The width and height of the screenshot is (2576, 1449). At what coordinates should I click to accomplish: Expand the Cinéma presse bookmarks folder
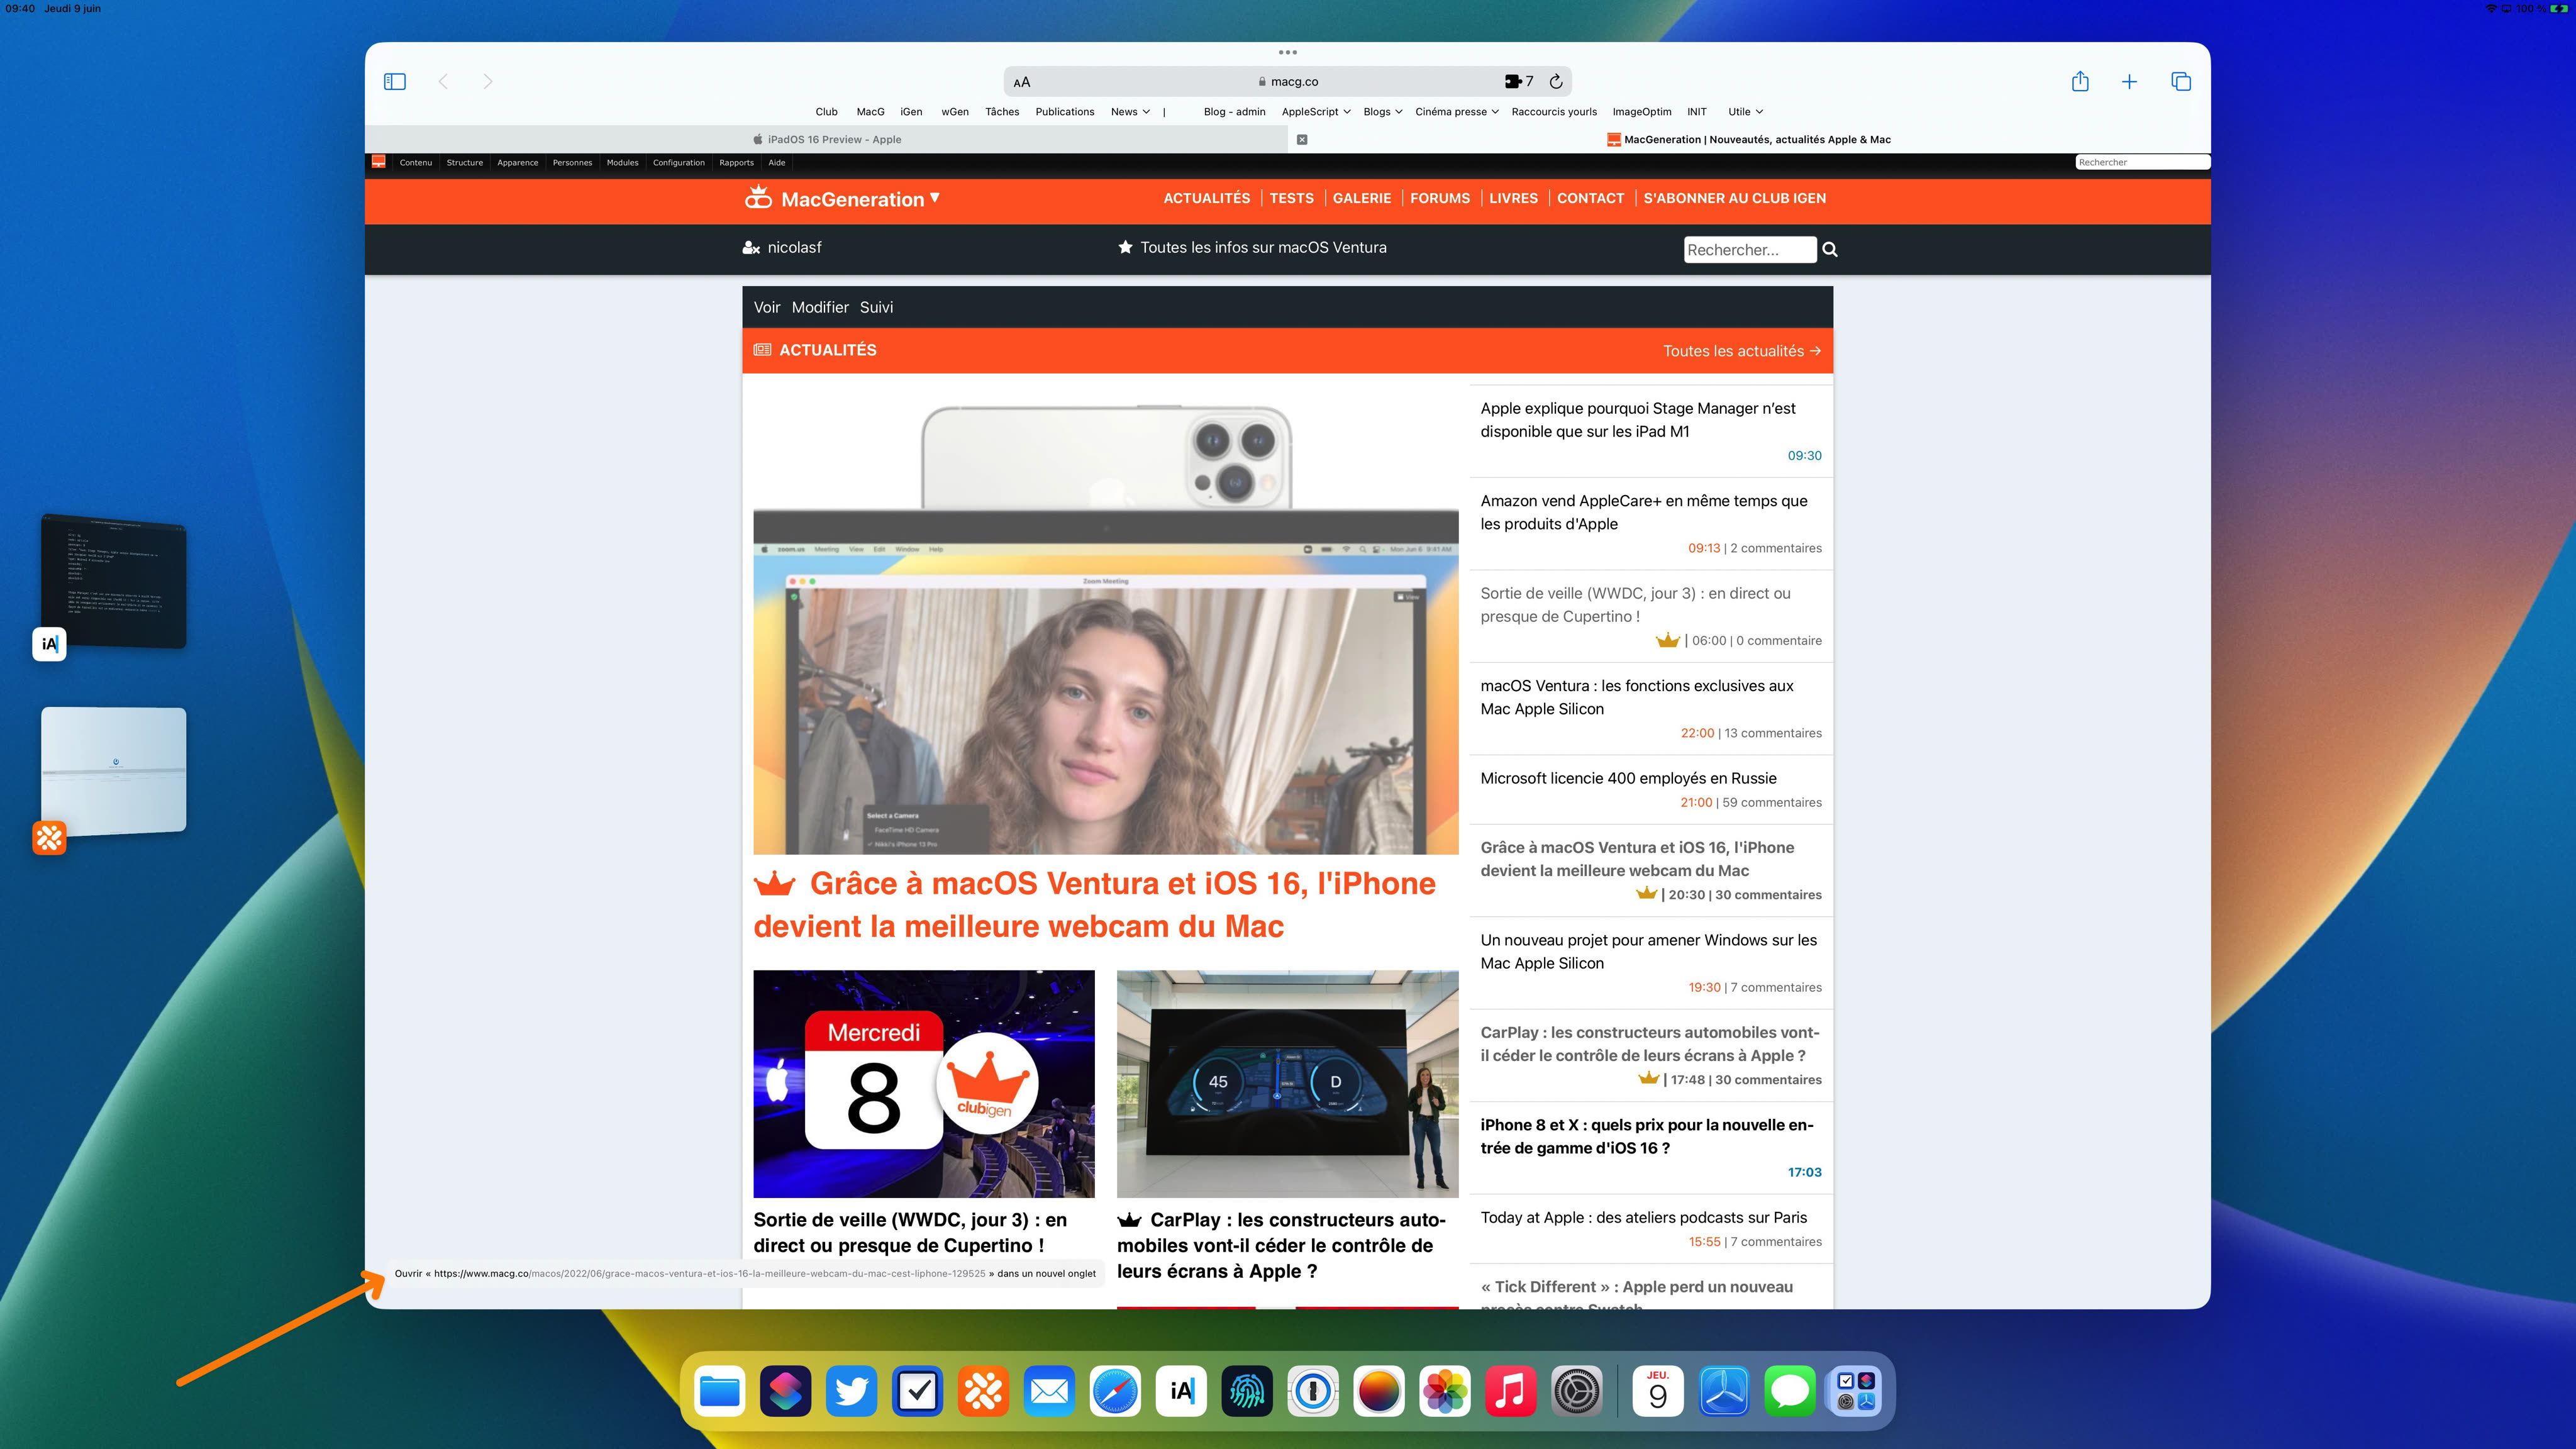(x=1457, y=112)
